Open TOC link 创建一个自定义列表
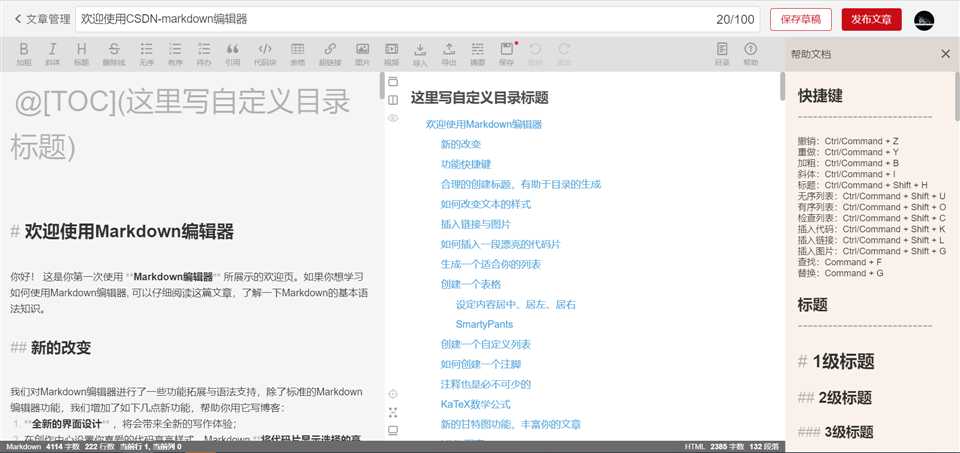960x453 pixels. [x=486, y=345]
